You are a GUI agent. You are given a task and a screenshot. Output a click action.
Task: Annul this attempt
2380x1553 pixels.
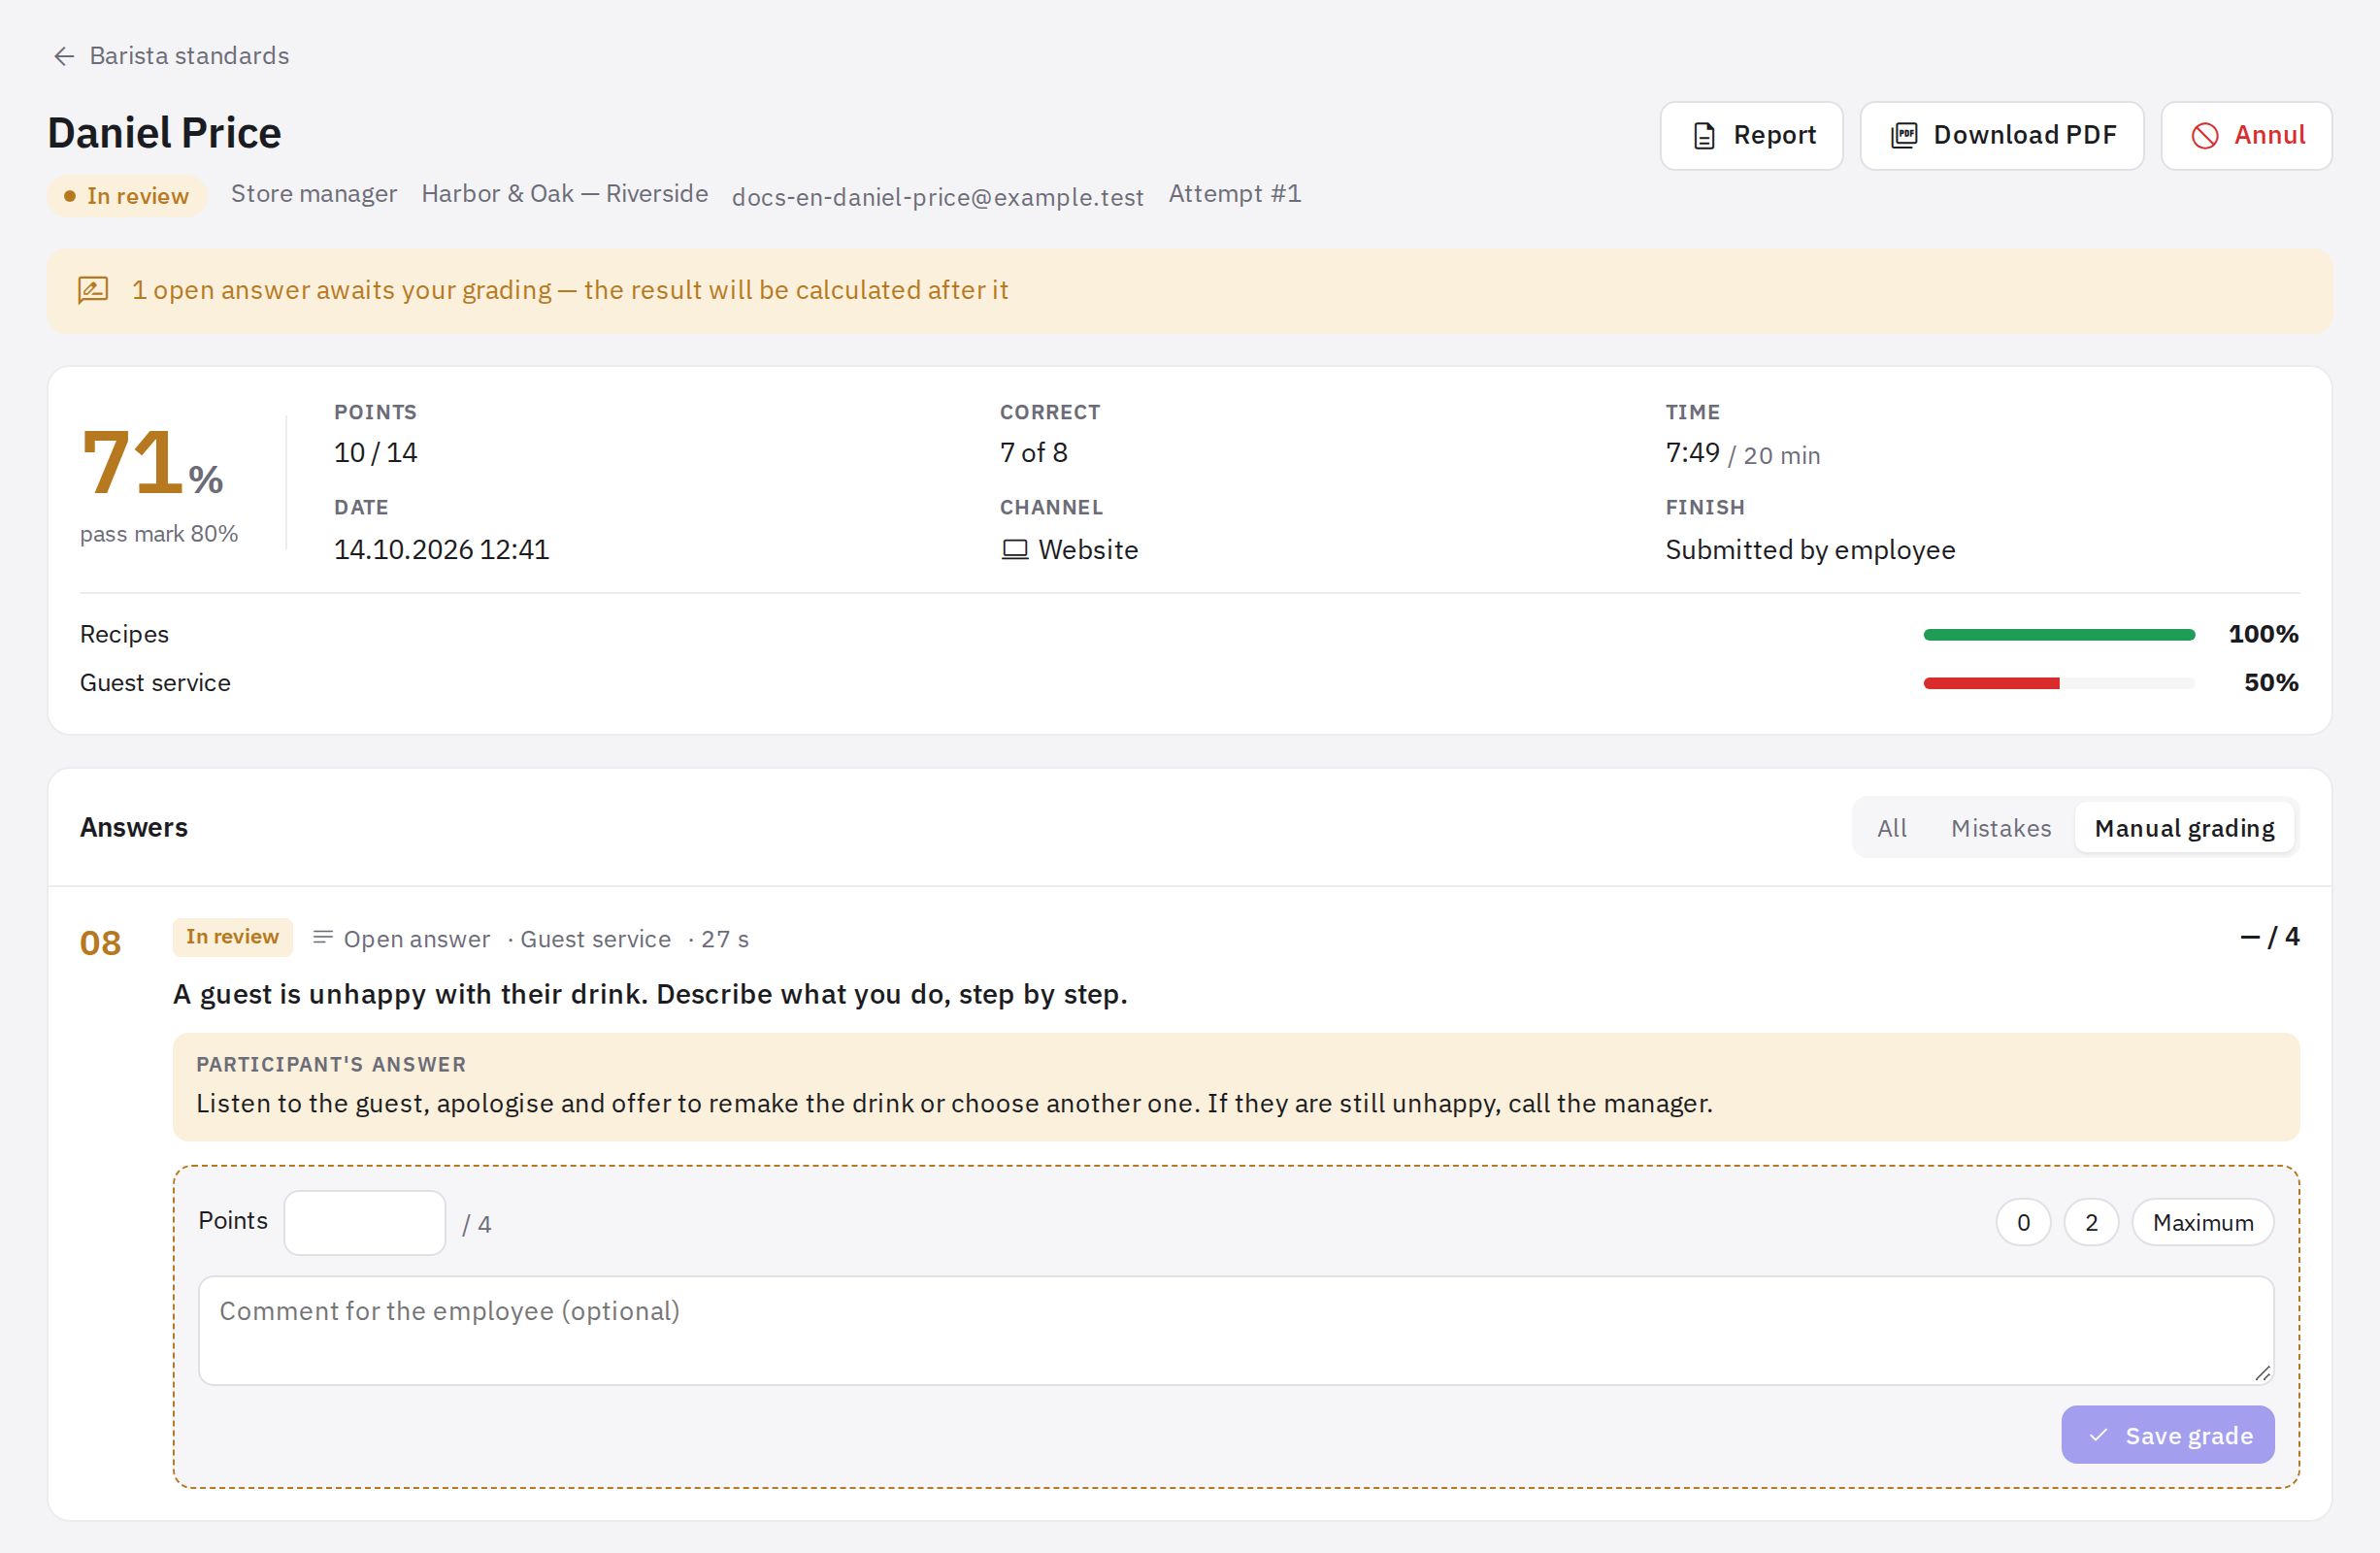2246,135
